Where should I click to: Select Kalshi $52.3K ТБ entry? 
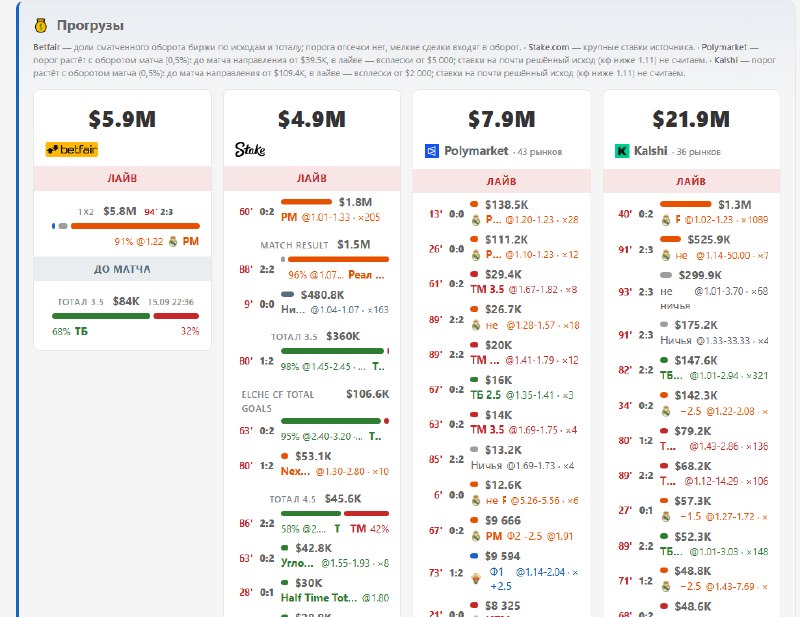pyautogui.click(x=691, y=544)
